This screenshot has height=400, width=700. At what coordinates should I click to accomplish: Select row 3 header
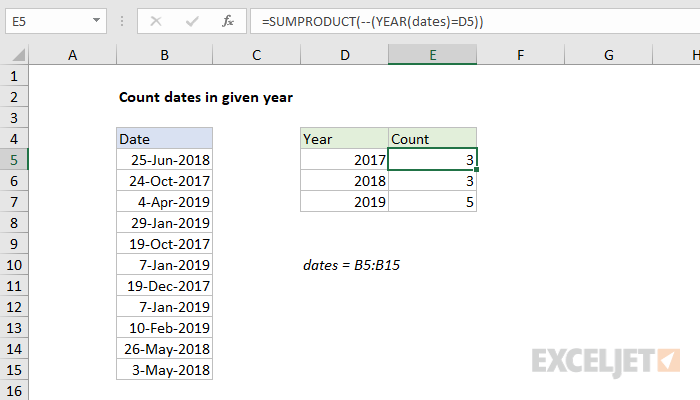[x=14, y=118]
